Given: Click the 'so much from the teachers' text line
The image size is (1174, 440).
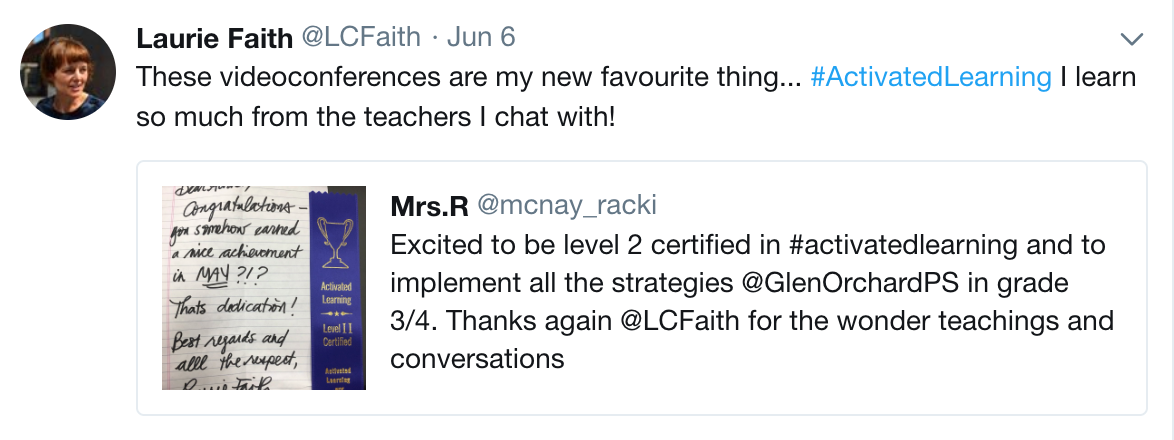Looking at the screenshot, I should pyautogui.click(x=375, y=116).
